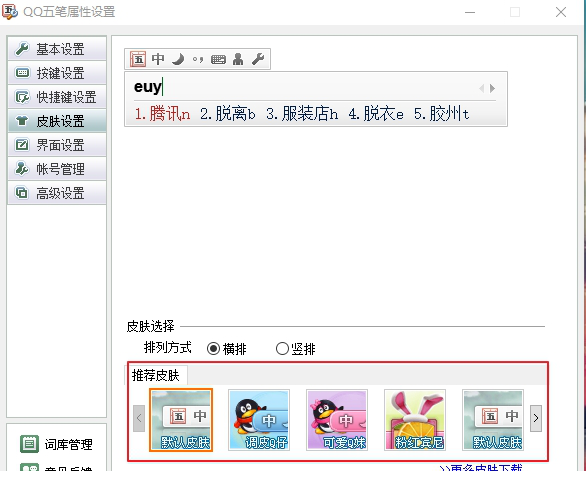This screenshot has width=586, height=489.
Task: Click next candidates page arrow in preview
Action: (x=493, y=89)
